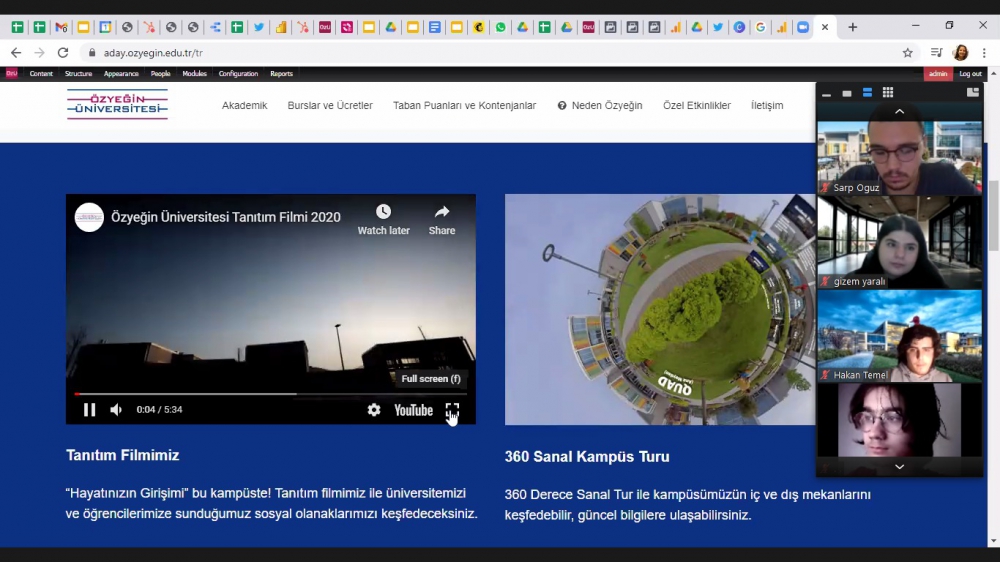Show Zoom active speaker thumbnail view
Screen dimensions: 1000x562
[847, 93]
